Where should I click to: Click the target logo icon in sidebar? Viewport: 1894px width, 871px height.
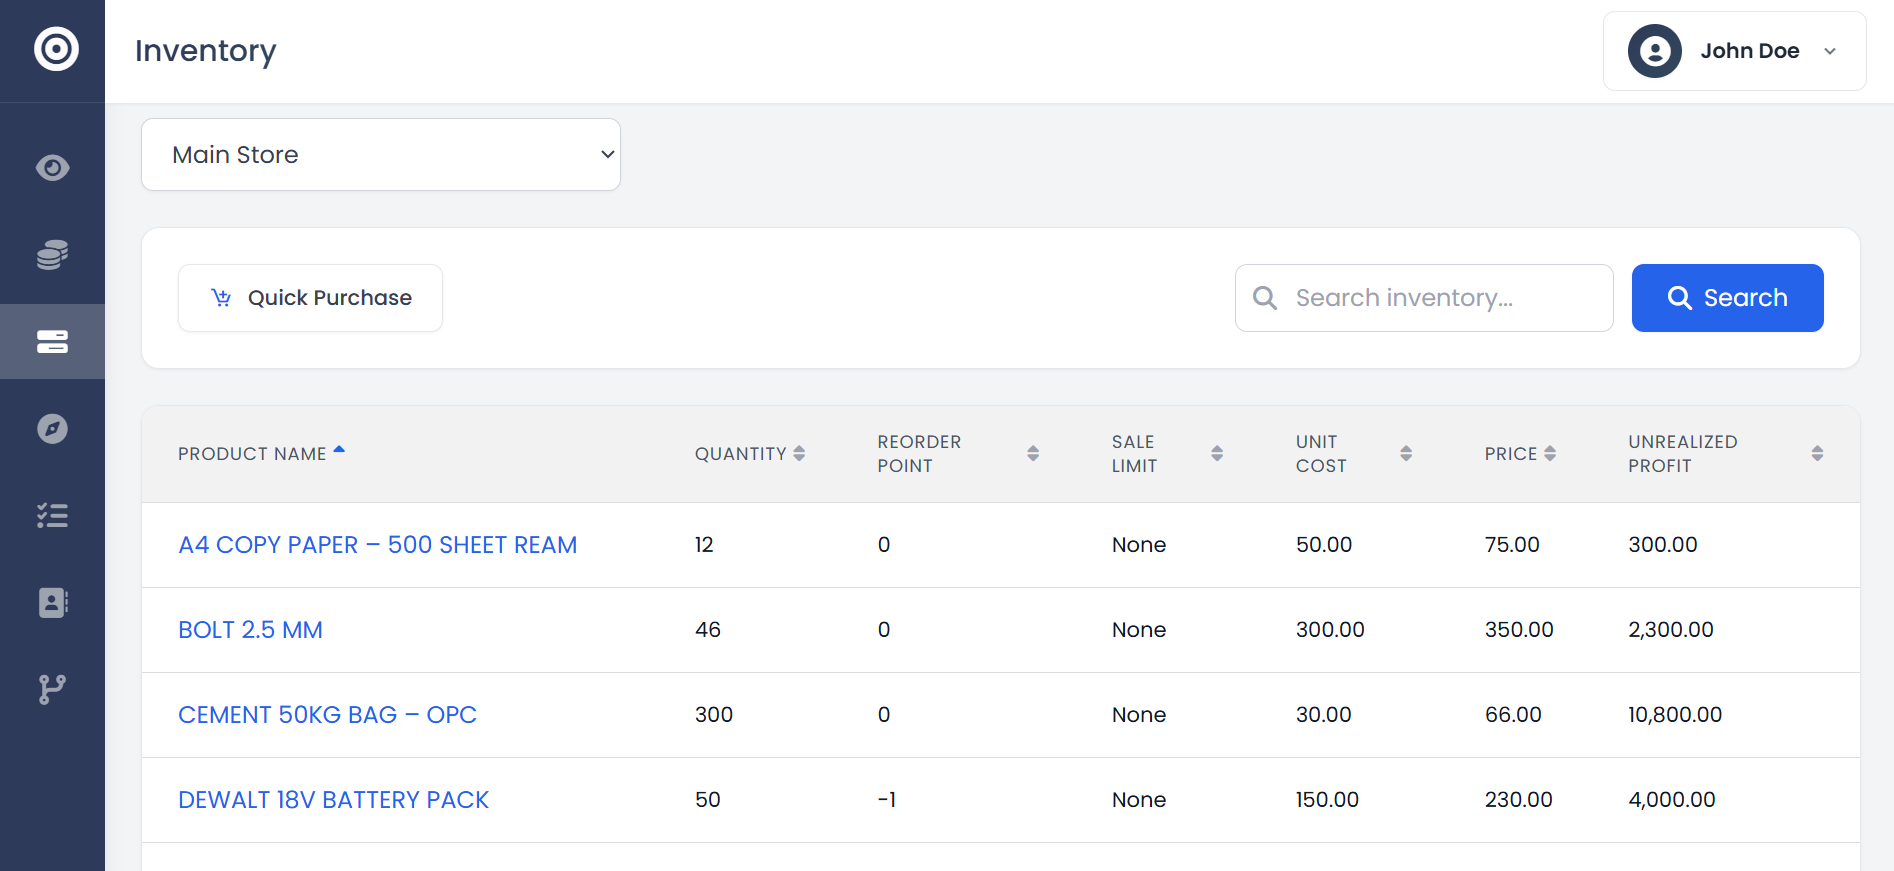(x=56, y=49)
